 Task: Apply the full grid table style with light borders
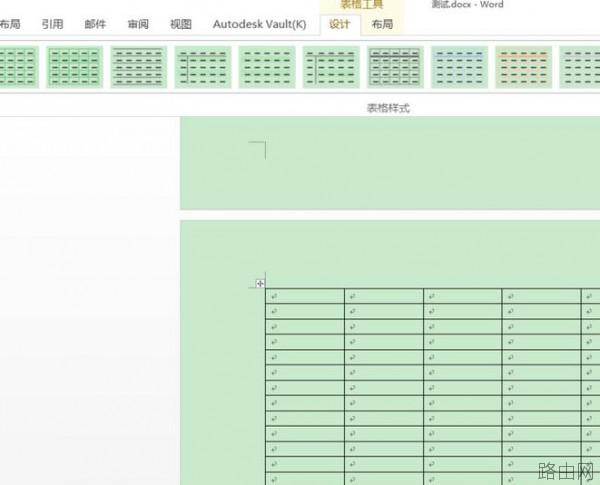click(75, 67)
